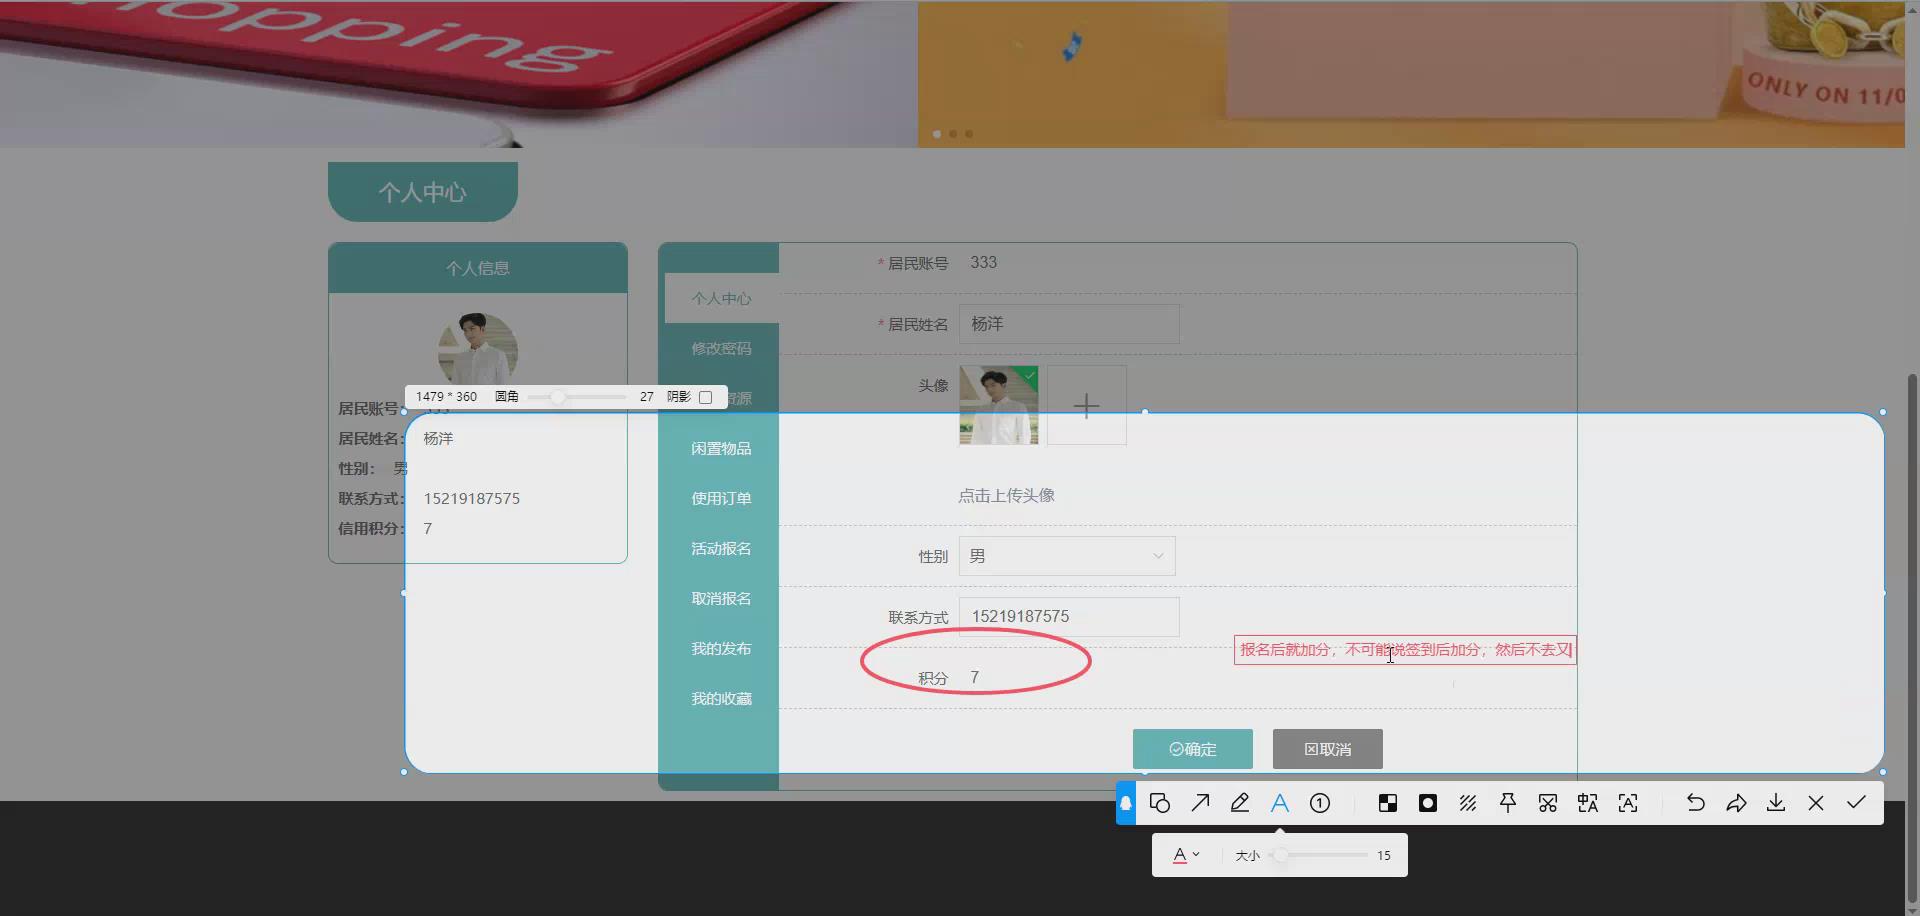The width and height of the screenshot is (1920, 916).
Task: Click the 点击上传头像 upload text
Action: click(1006, 495)
